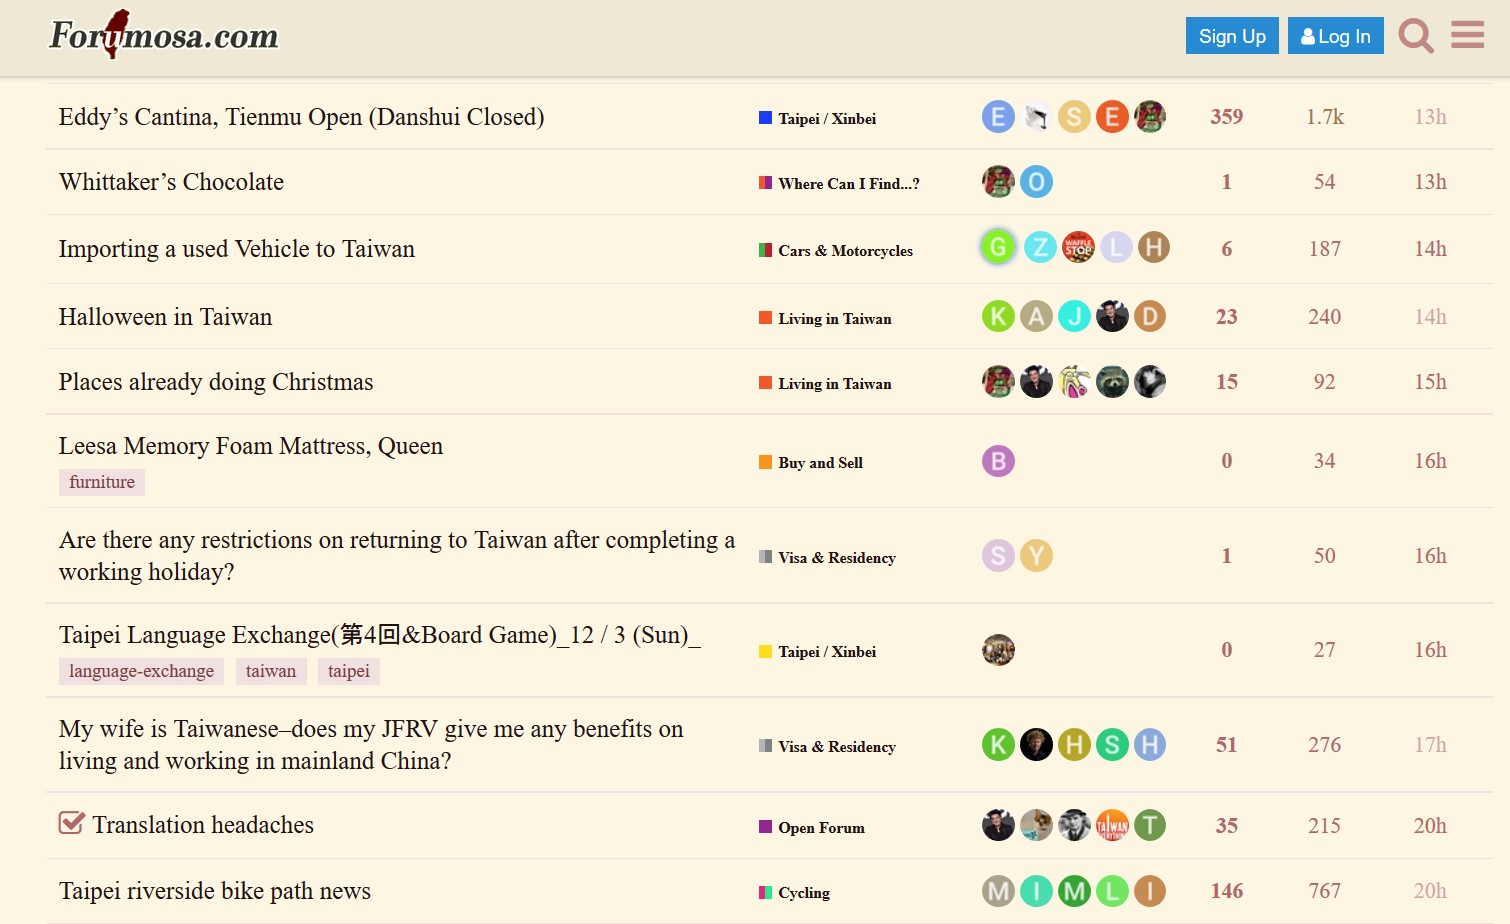The width and height of the screenshot is (1510, 924).
Task: Open Taipei / Xinbei category on Language Exchange row
Action: click(817, 651)
